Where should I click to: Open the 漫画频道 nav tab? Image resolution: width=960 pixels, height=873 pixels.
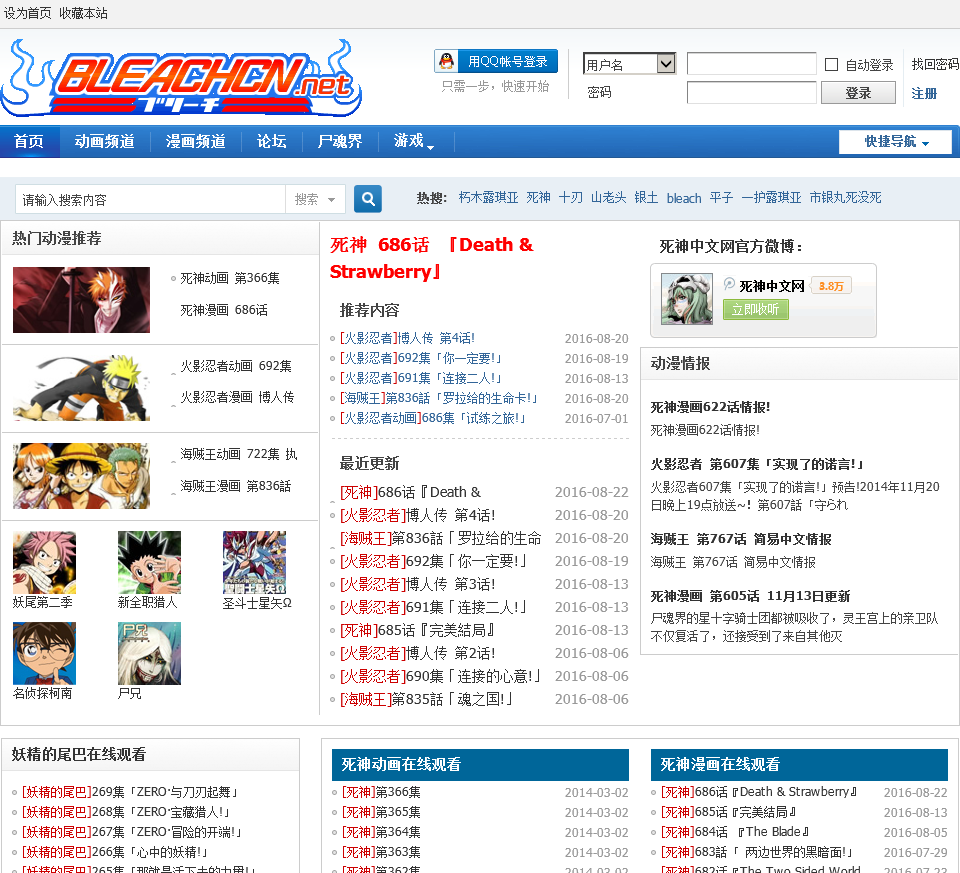coord(196,141)
